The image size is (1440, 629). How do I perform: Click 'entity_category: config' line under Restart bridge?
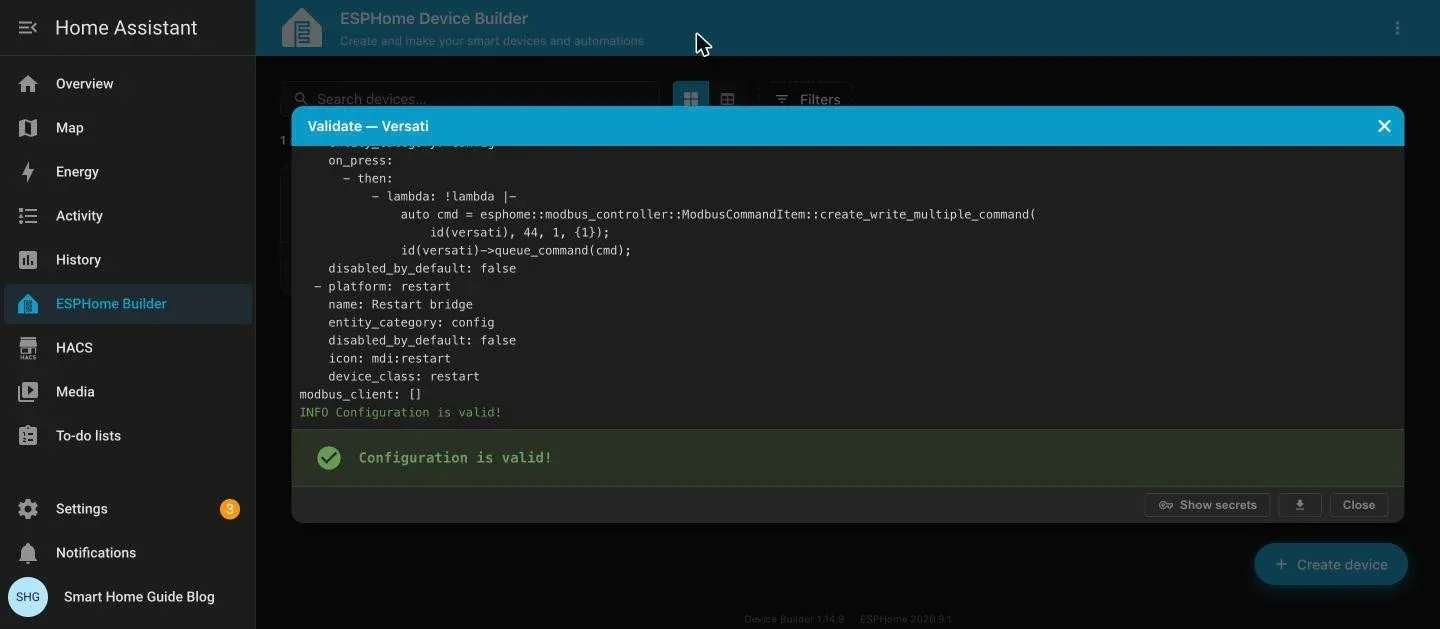click(x=411, y=322)
